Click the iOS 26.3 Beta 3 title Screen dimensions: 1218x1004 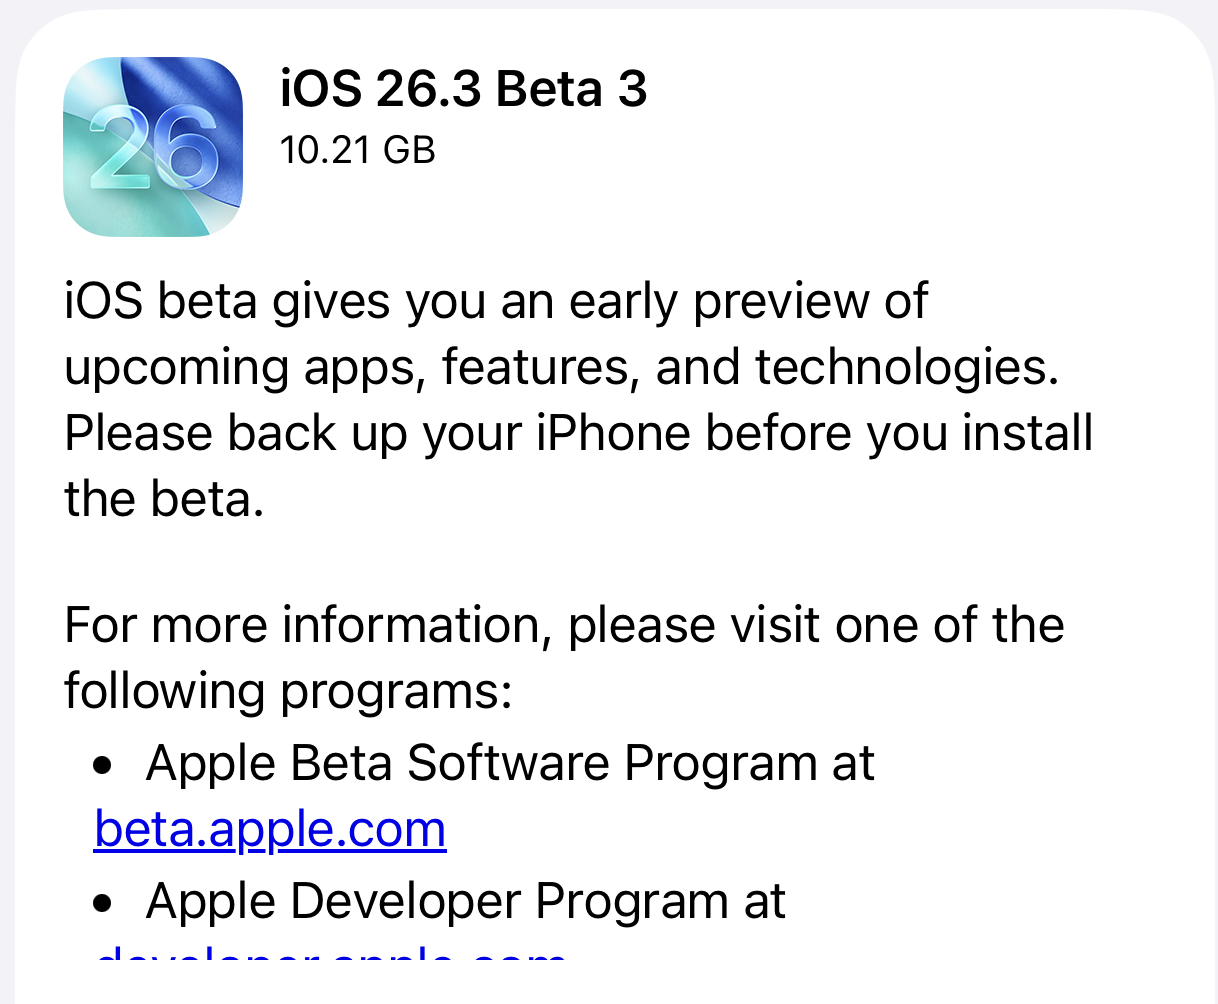(464, 88)
